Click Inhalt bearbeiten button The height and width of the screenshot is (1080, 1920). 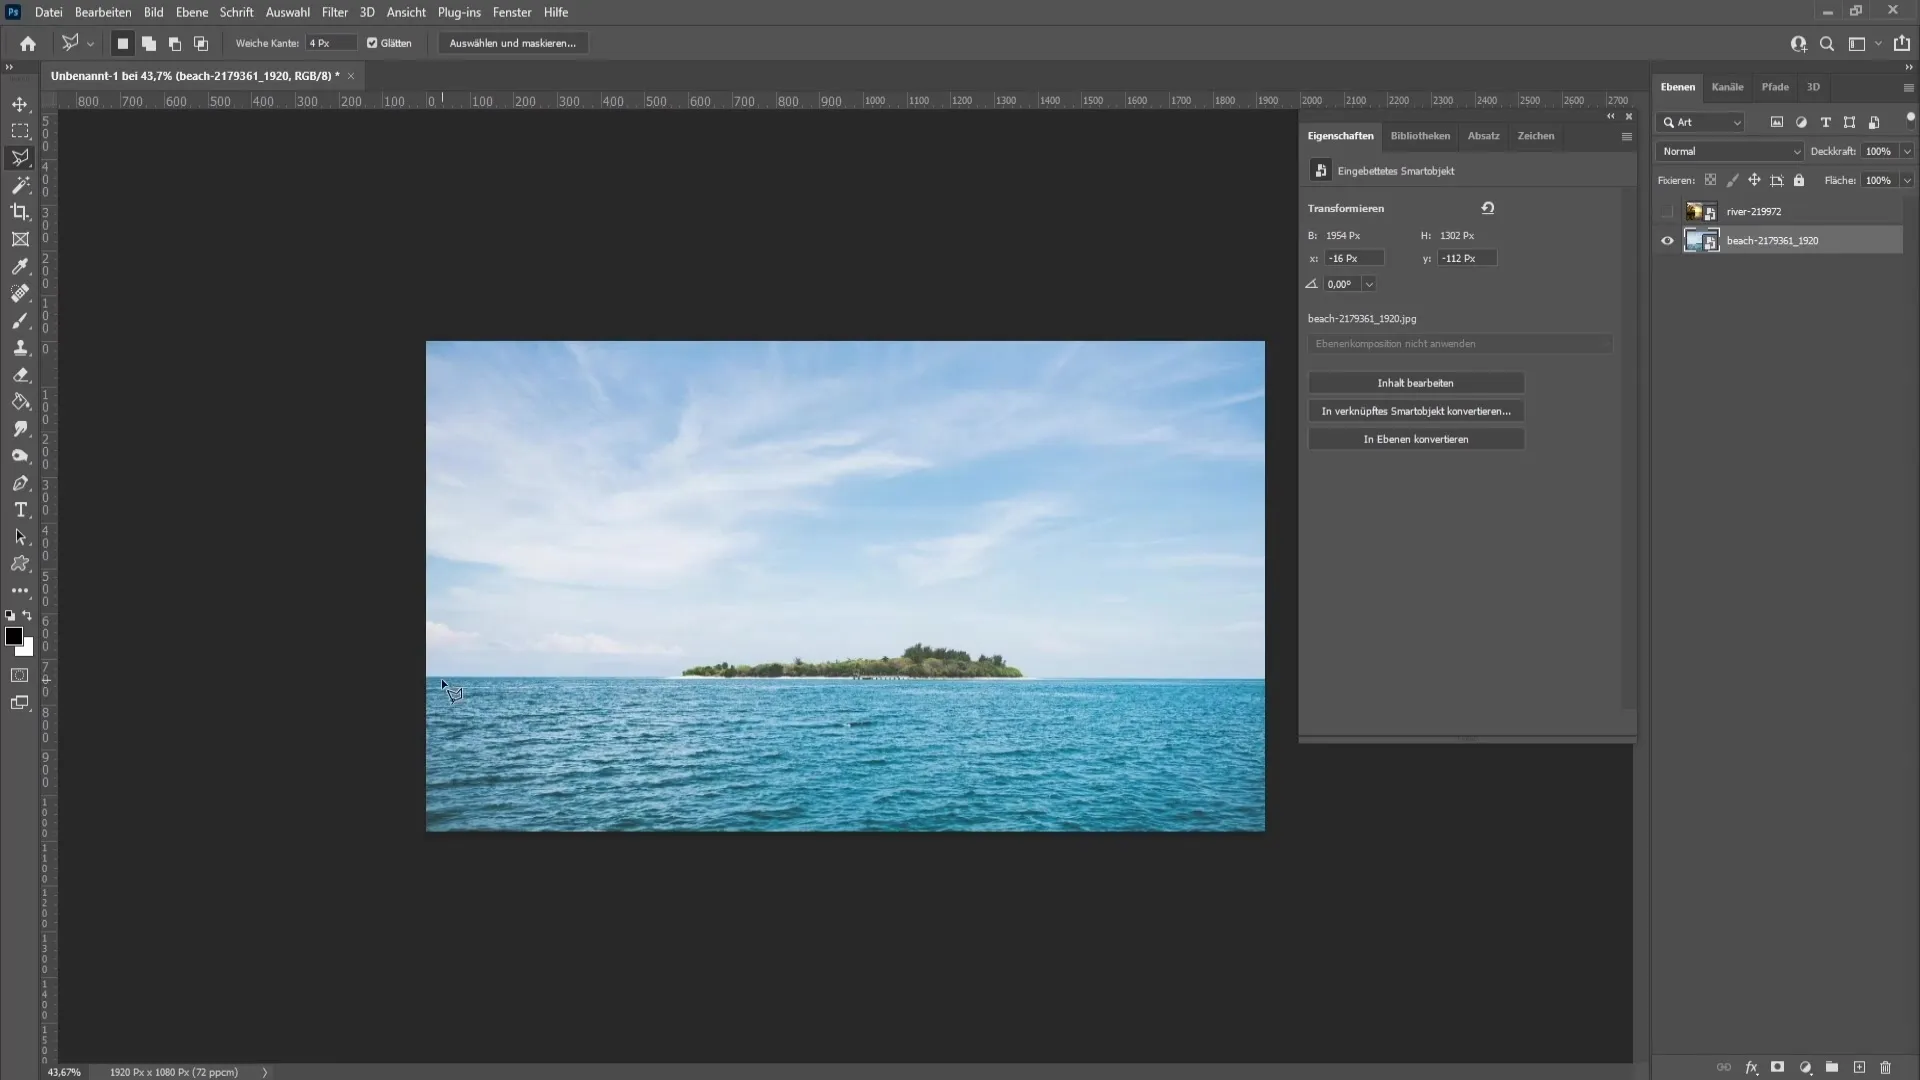coord(1415,382)
